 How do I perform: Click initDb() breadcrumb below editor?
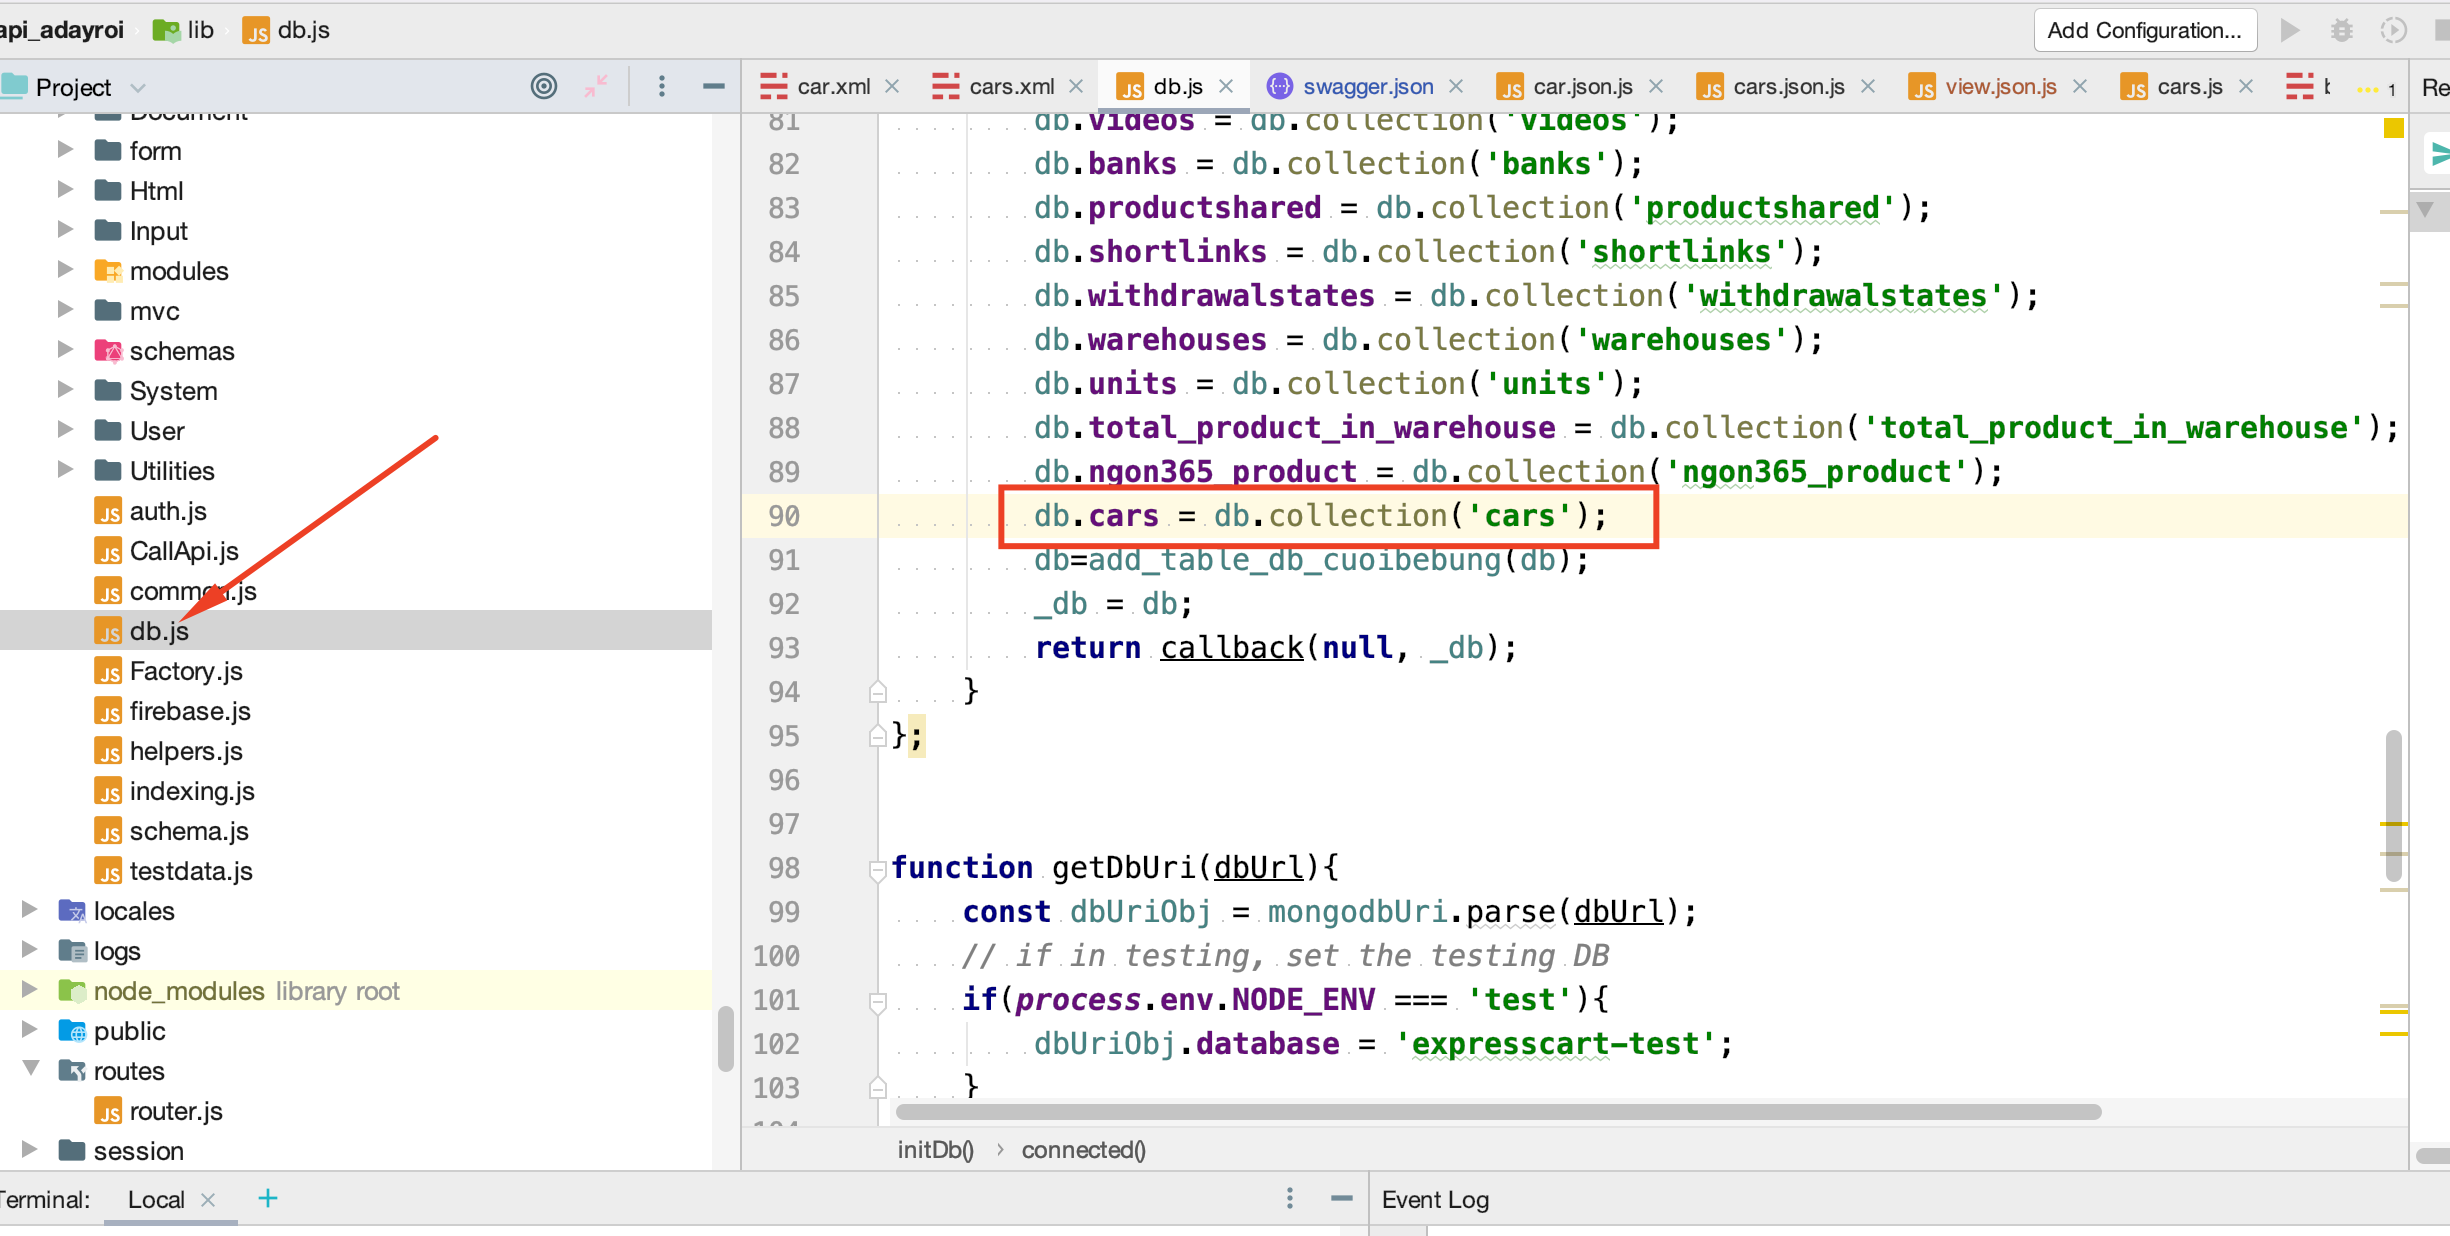click(935, 1150)
